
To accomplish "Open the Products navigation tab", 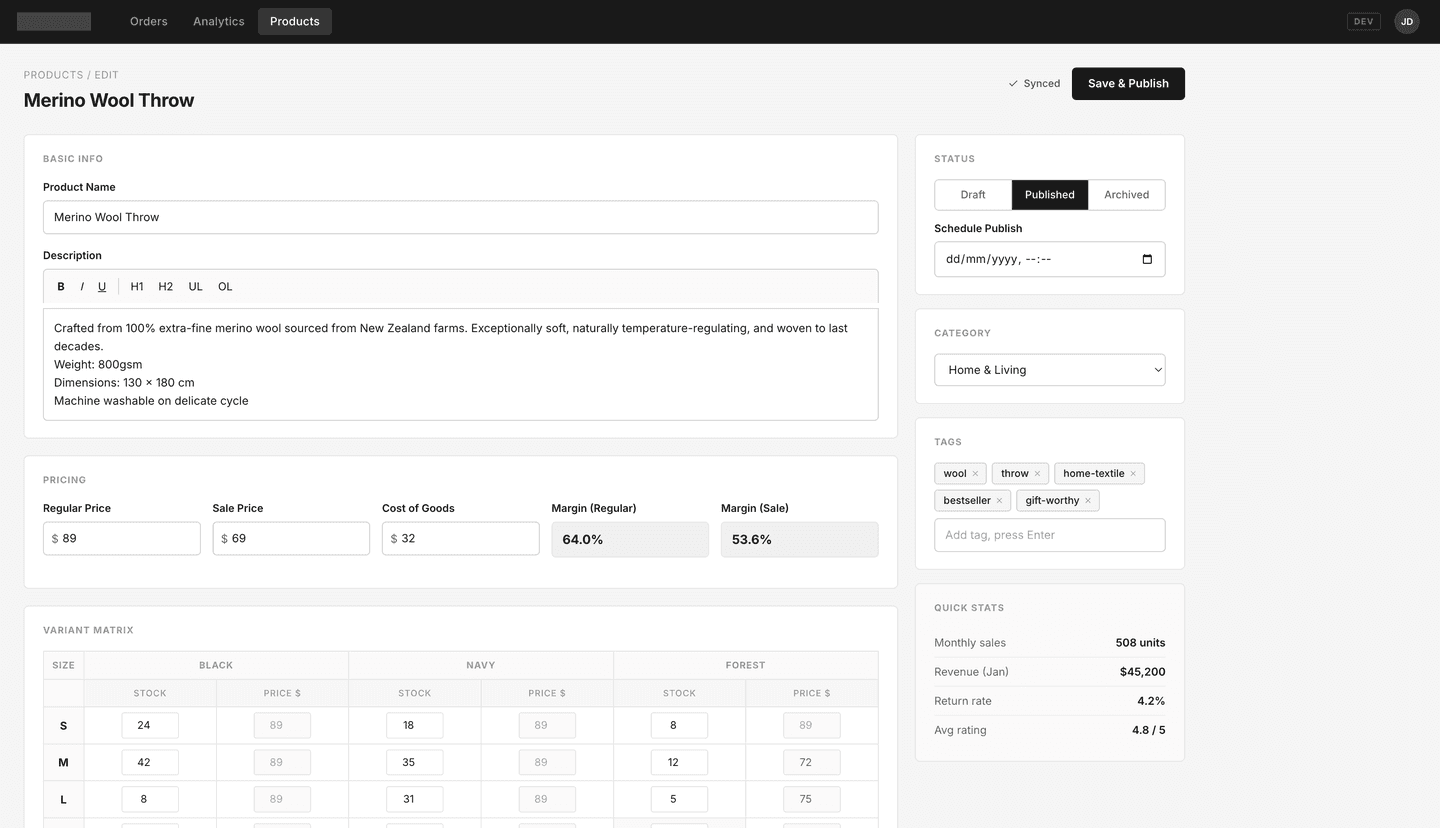I will 294,21.
